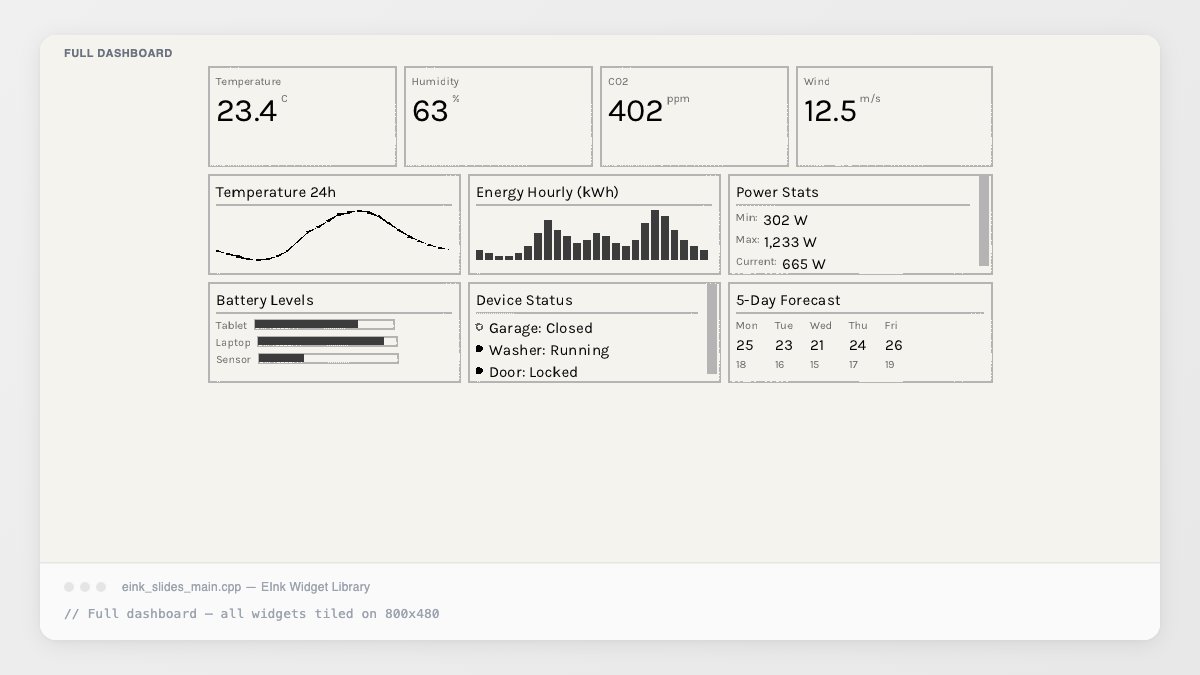The height and width of the screenshot is (675, 1200).
Task: Select the Thu forecast day label
Action: 858,326
